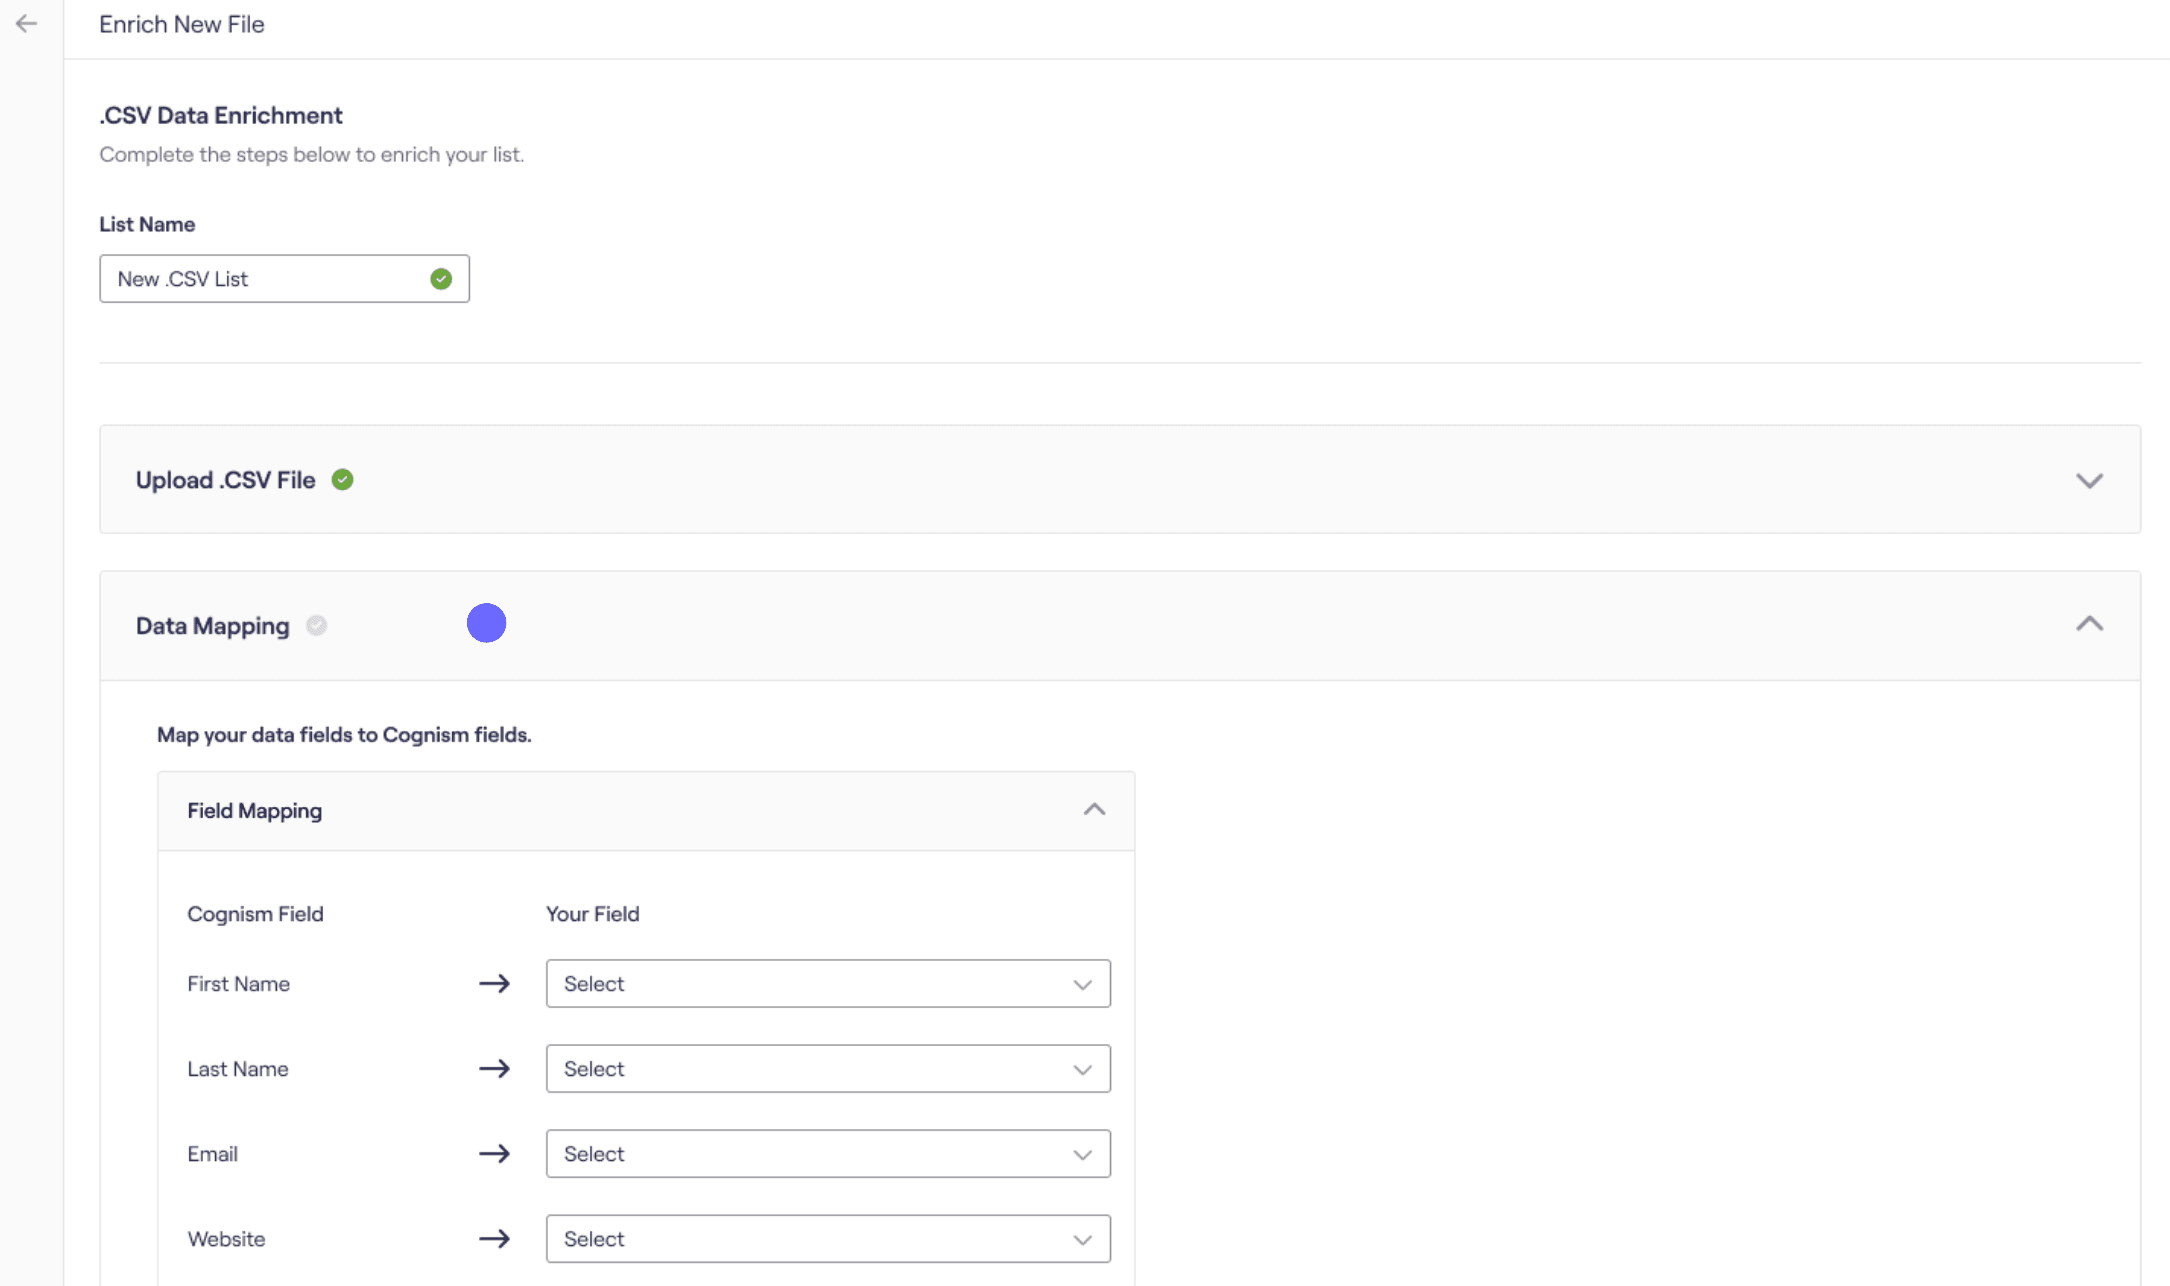The image size is (2170, 1286).
Task: Click the Field Mapping panel title
Action: click(255, 811)
